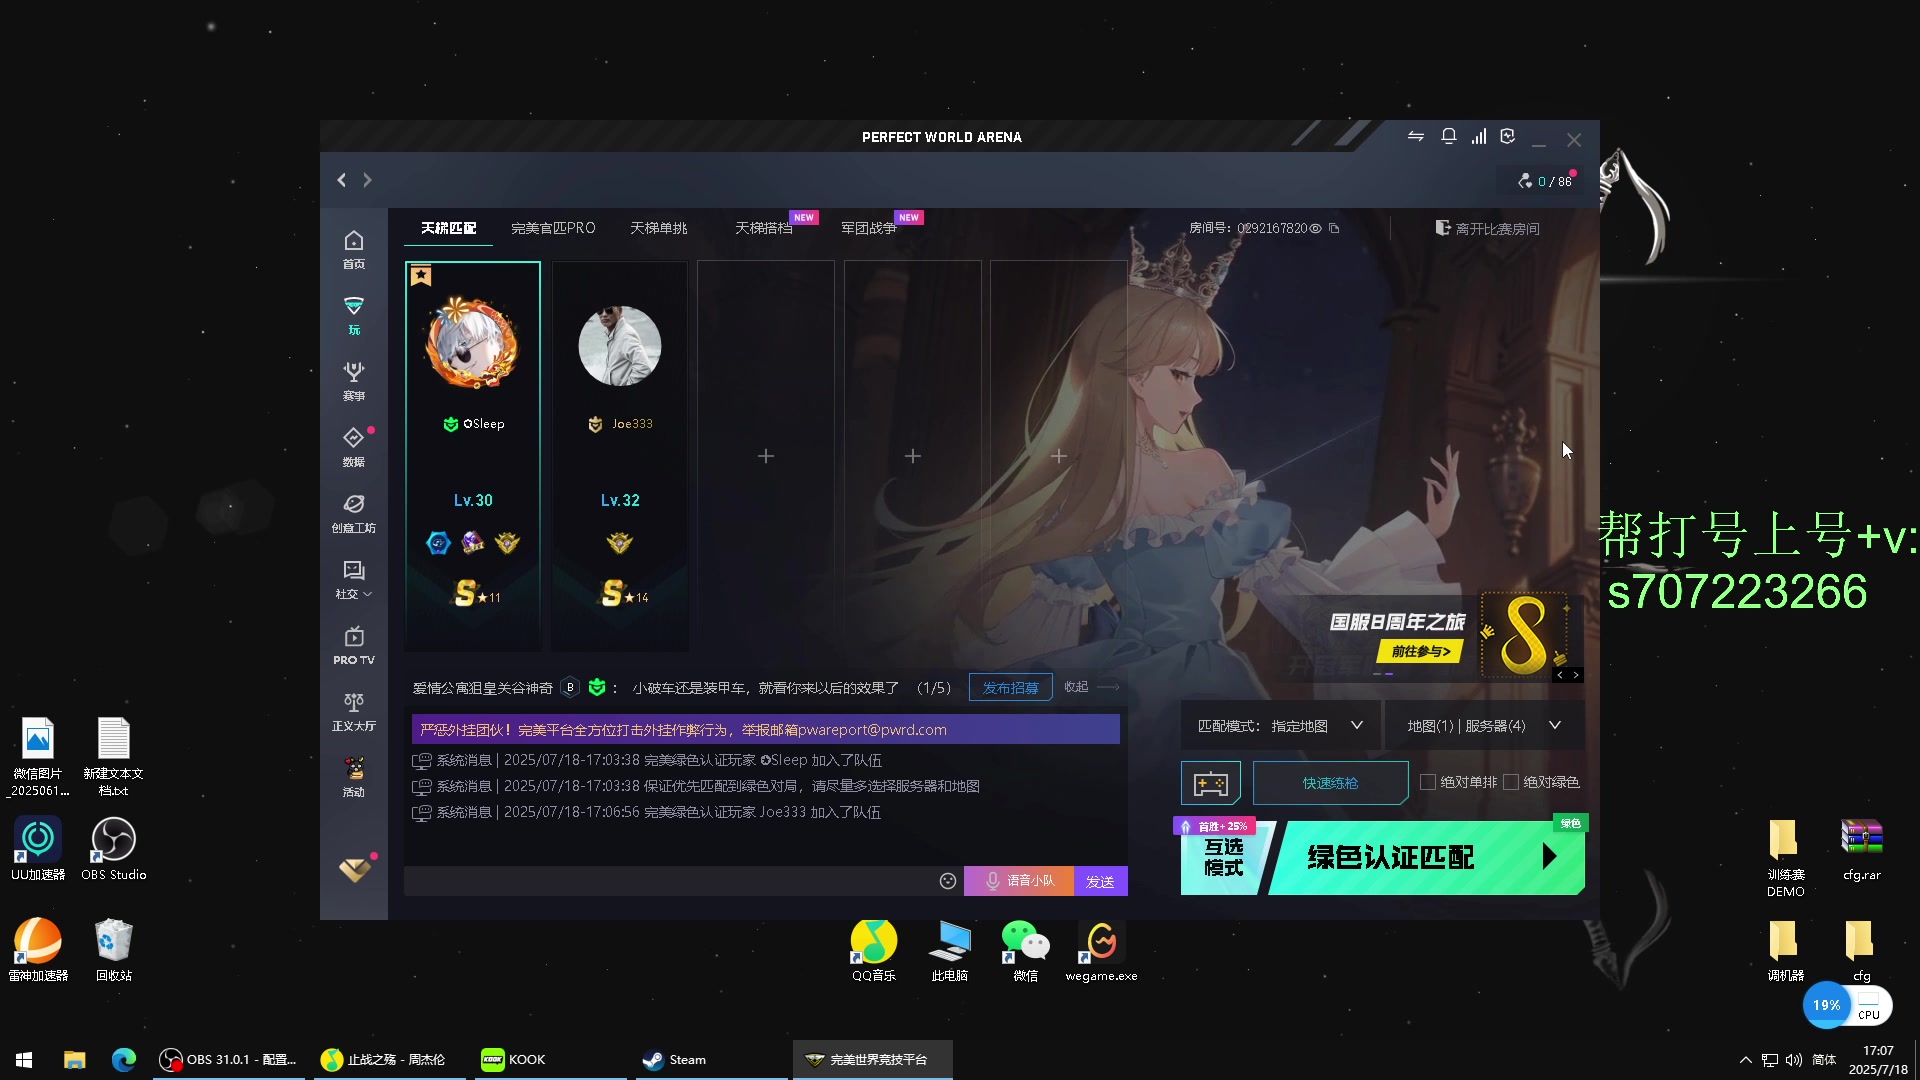1920x1080 pixels.
Task: Open the 赛事 tournaments sidebar icon
Action: click(x=353, y=382)
